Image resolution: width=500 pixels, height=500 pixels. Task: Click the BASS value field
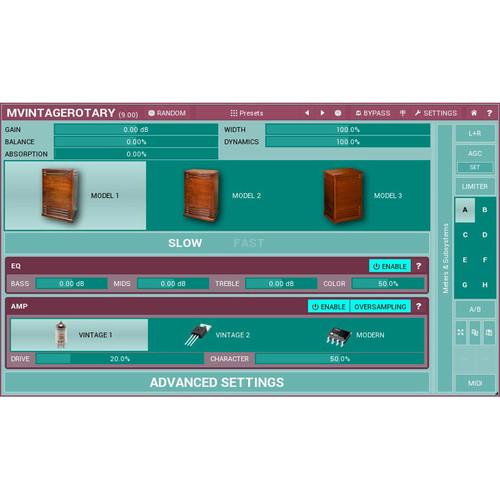[72, 284]
